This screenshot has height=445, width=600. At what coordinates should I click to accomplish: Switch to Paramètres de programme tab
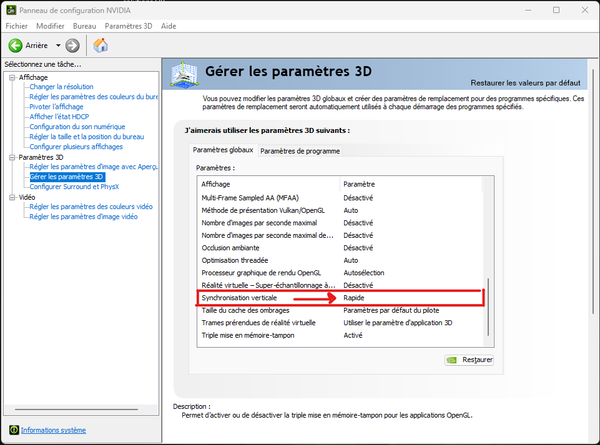(300, 151)
